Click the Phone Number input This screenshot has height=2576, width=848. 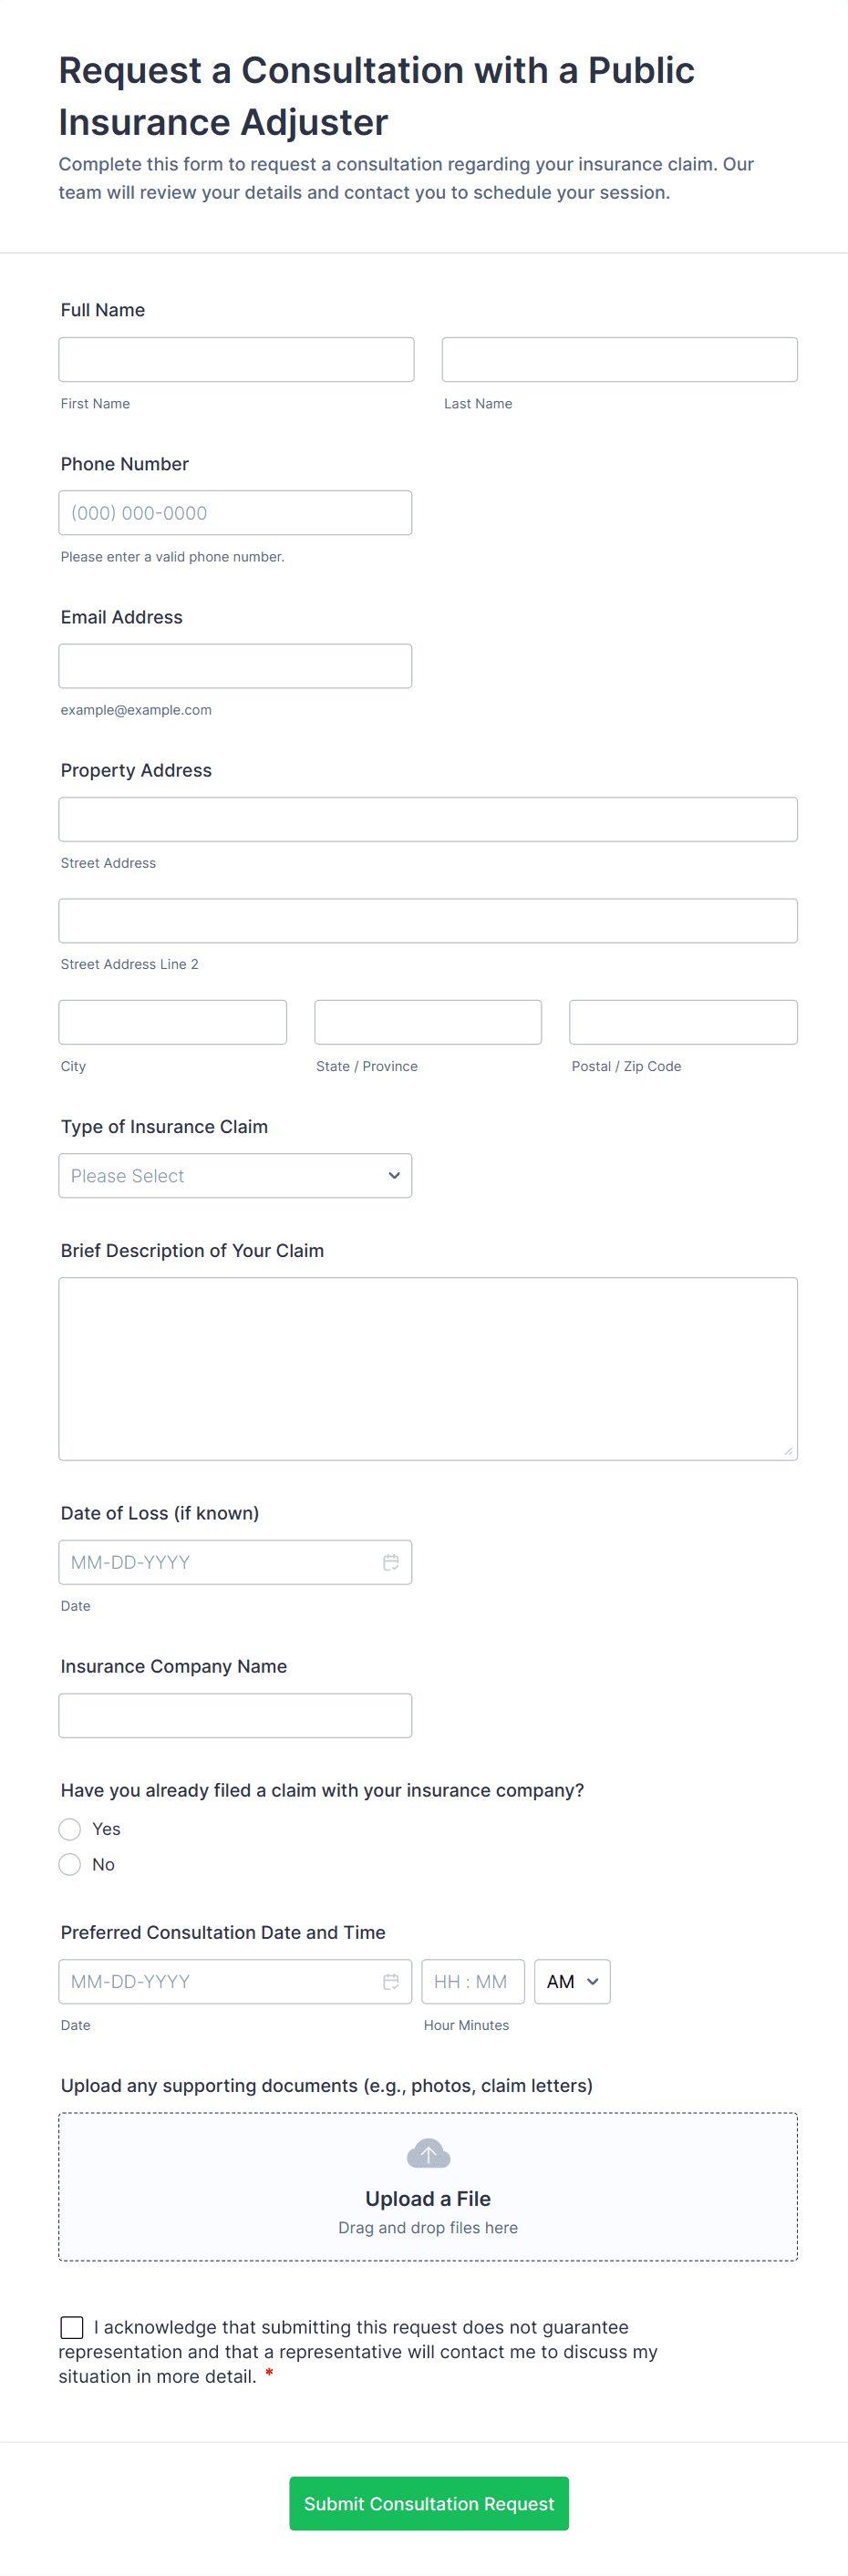click(235, 513)
